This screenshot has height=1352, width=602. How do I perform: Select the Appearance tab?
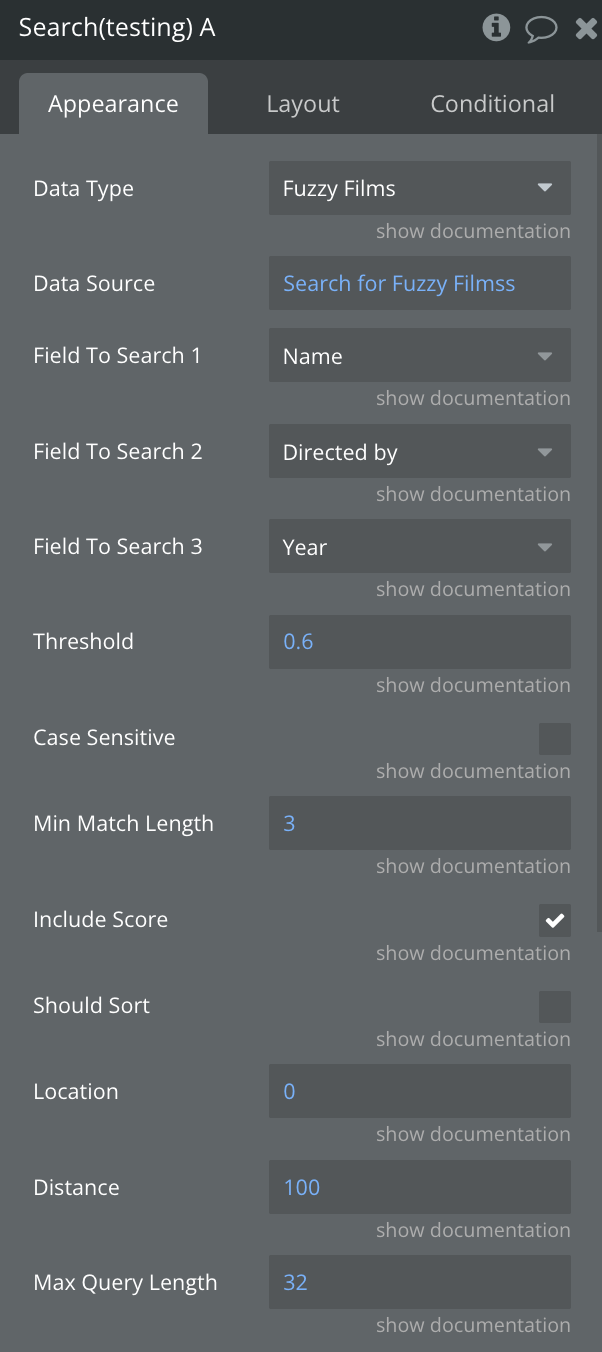click(113, 104)
